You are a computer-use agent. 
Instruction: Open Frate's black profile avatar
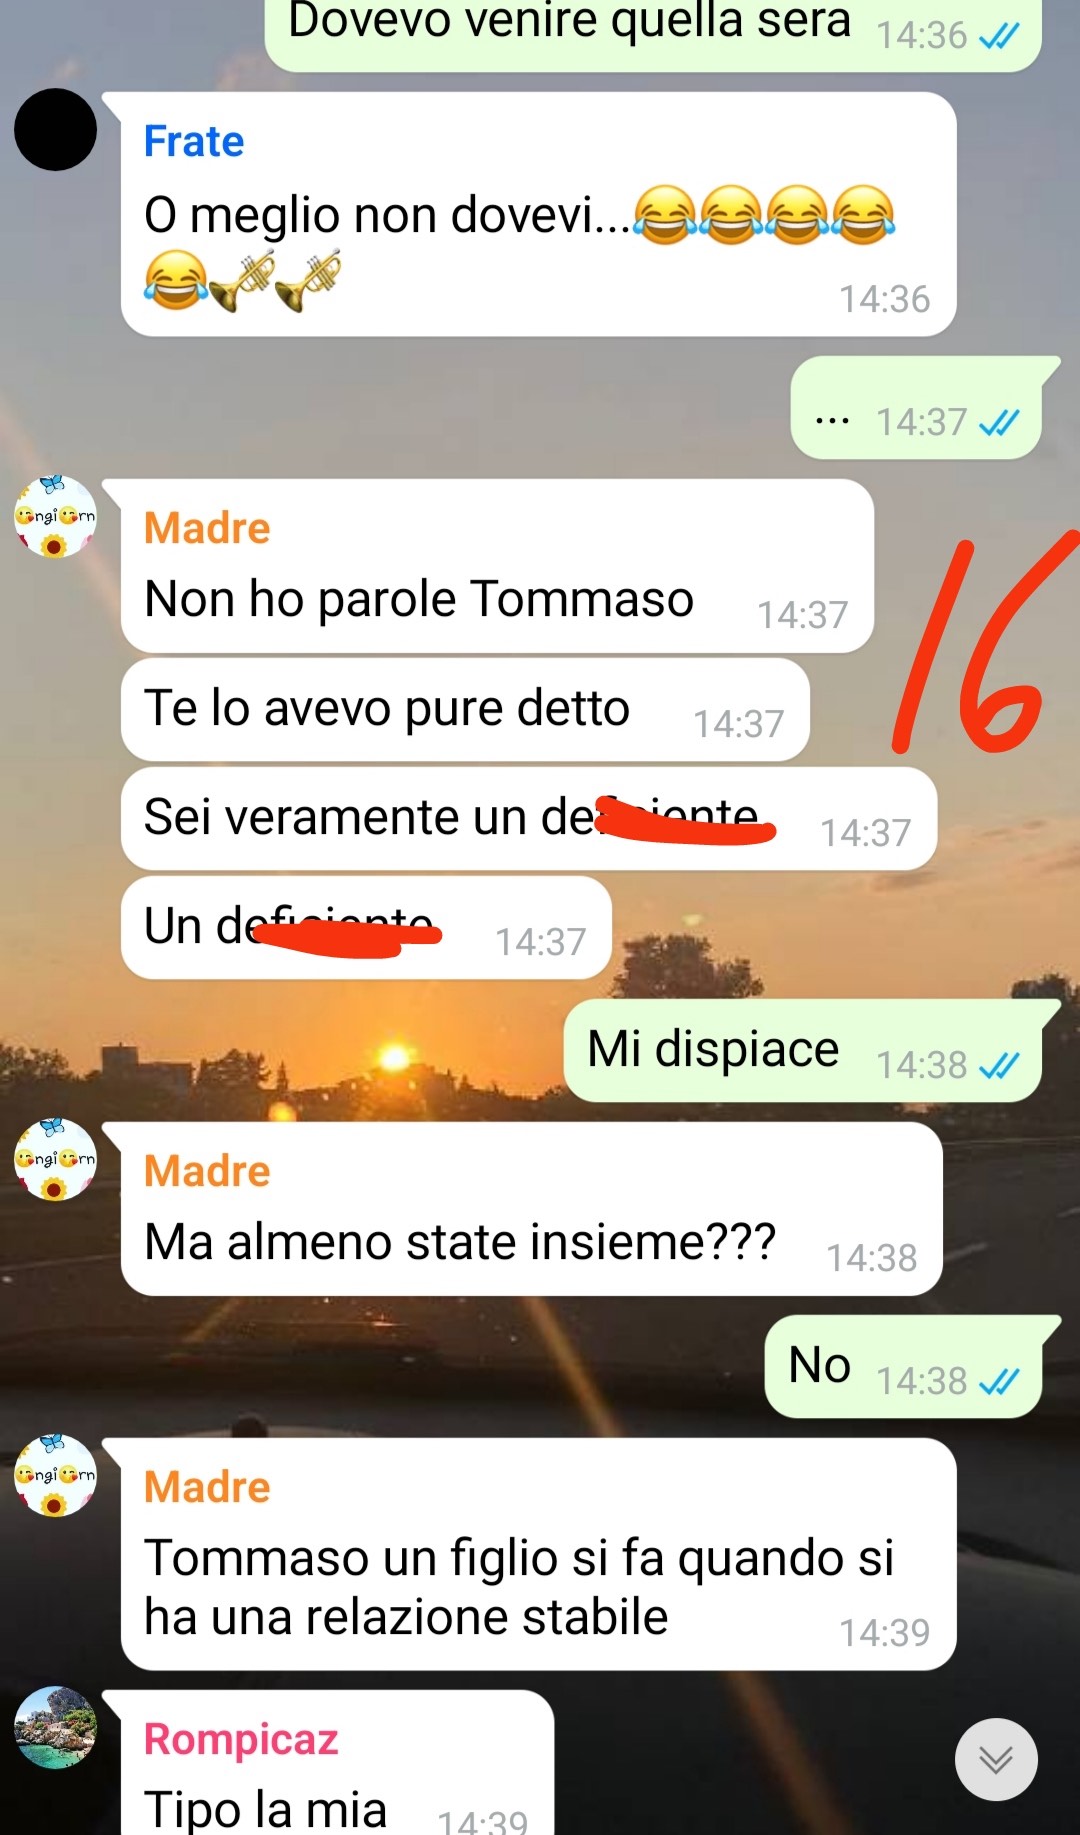(x=55, y=130)
